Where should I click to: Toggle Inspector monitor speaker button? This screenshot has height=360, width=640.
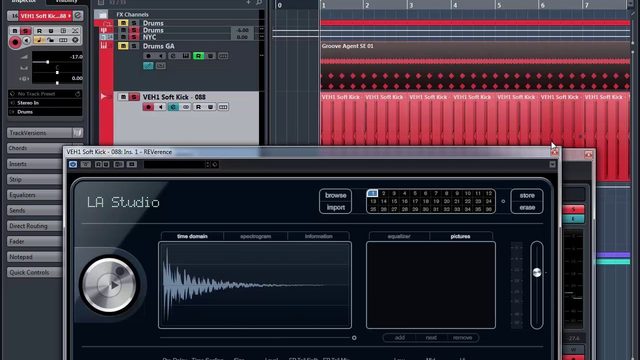click(x=27, y=40)
